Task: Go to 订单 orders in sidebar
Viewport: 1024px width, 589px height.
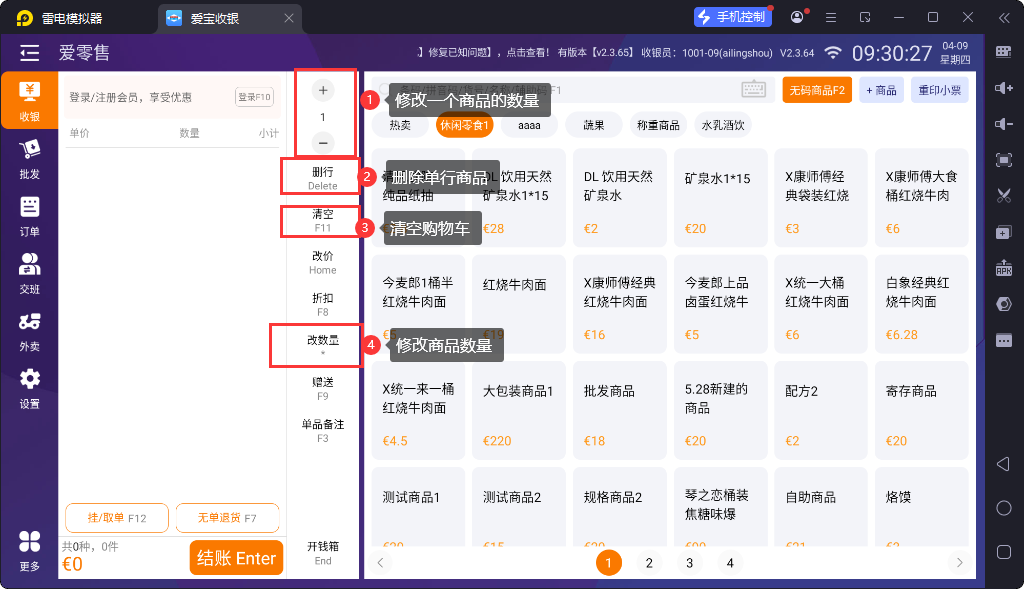Action: tap(29, 216)
